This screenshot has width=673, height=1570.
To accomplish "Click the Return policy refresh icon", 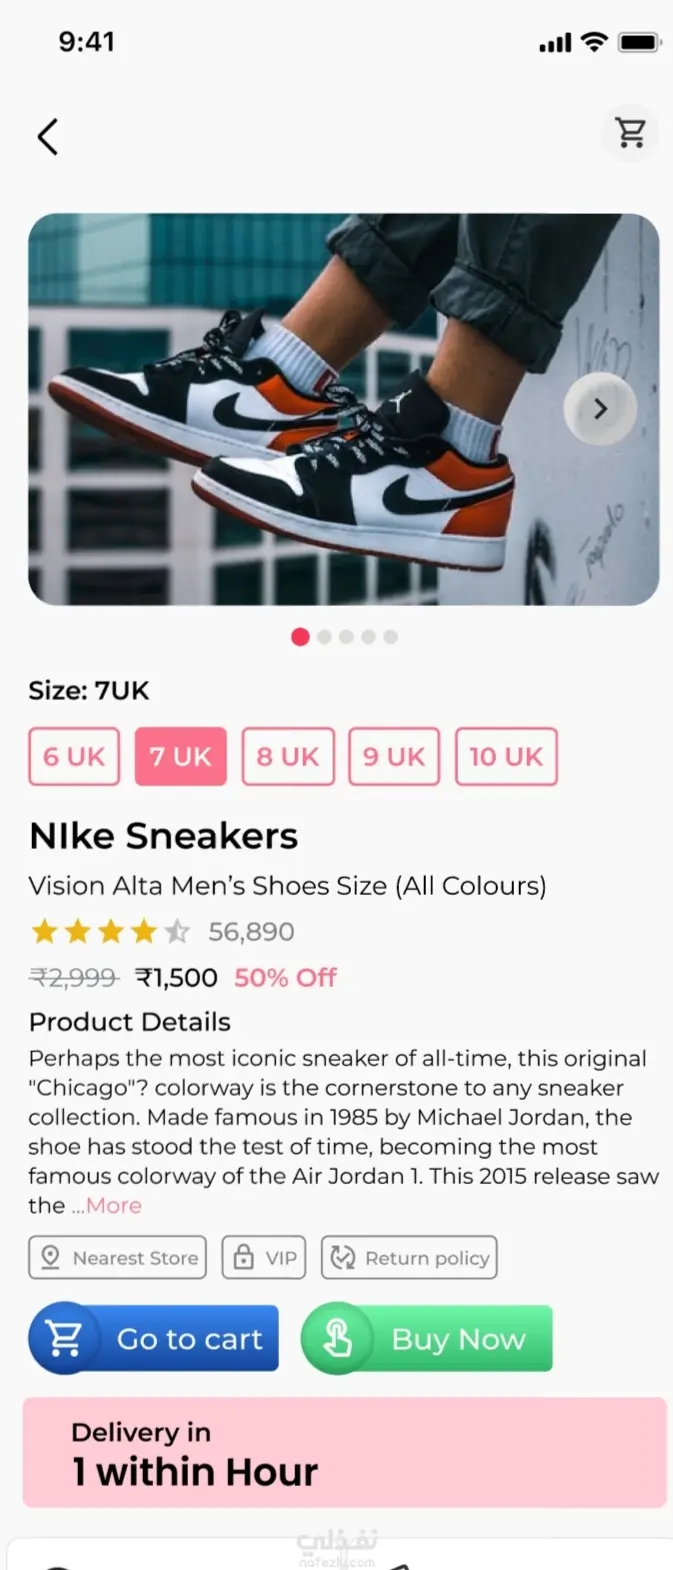I will [343, 1257].
